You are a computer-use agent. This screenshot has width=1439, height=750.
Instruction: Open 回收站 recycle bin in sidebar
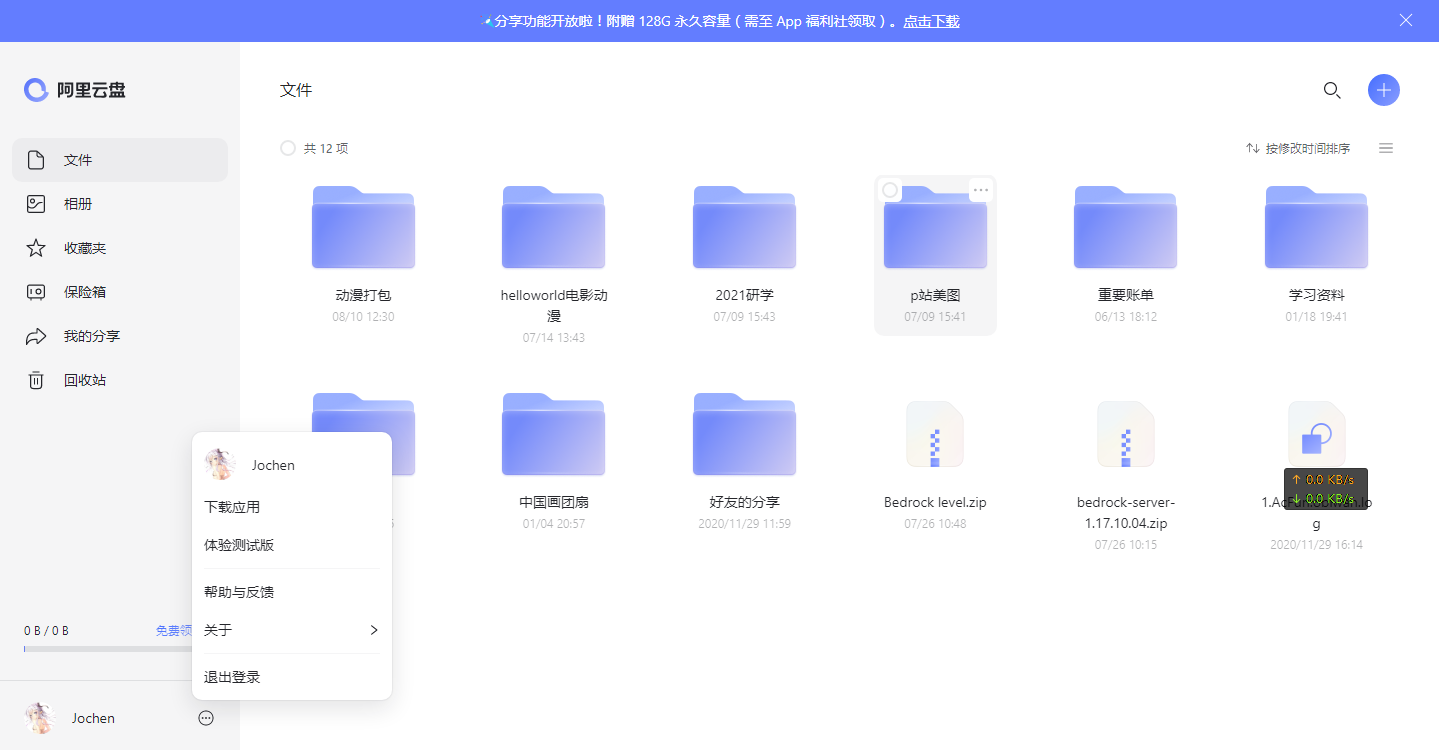[84, 380]
